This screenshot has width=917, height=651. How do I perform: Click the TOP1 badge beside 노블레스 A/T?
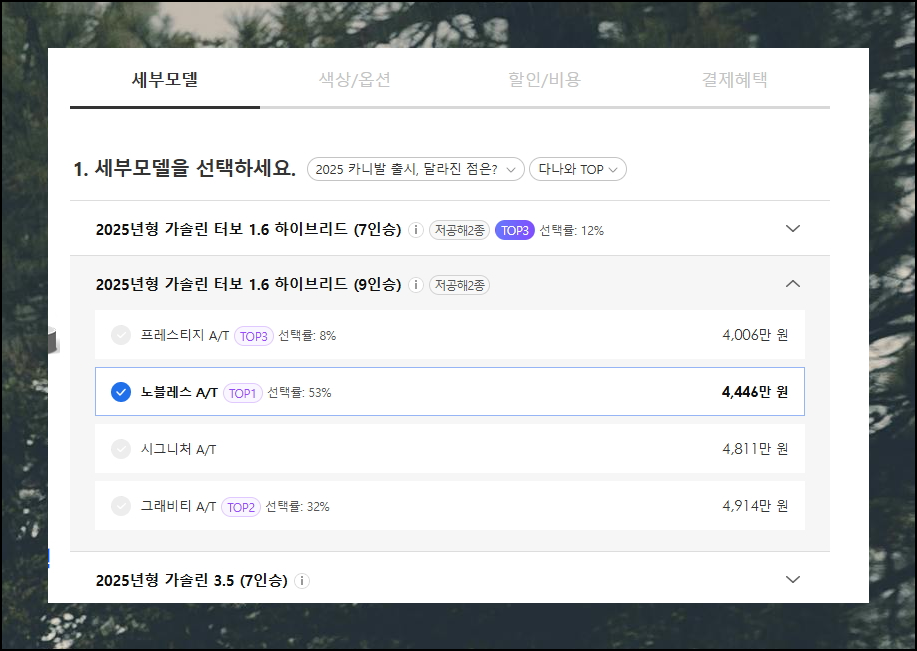(243, 393)
